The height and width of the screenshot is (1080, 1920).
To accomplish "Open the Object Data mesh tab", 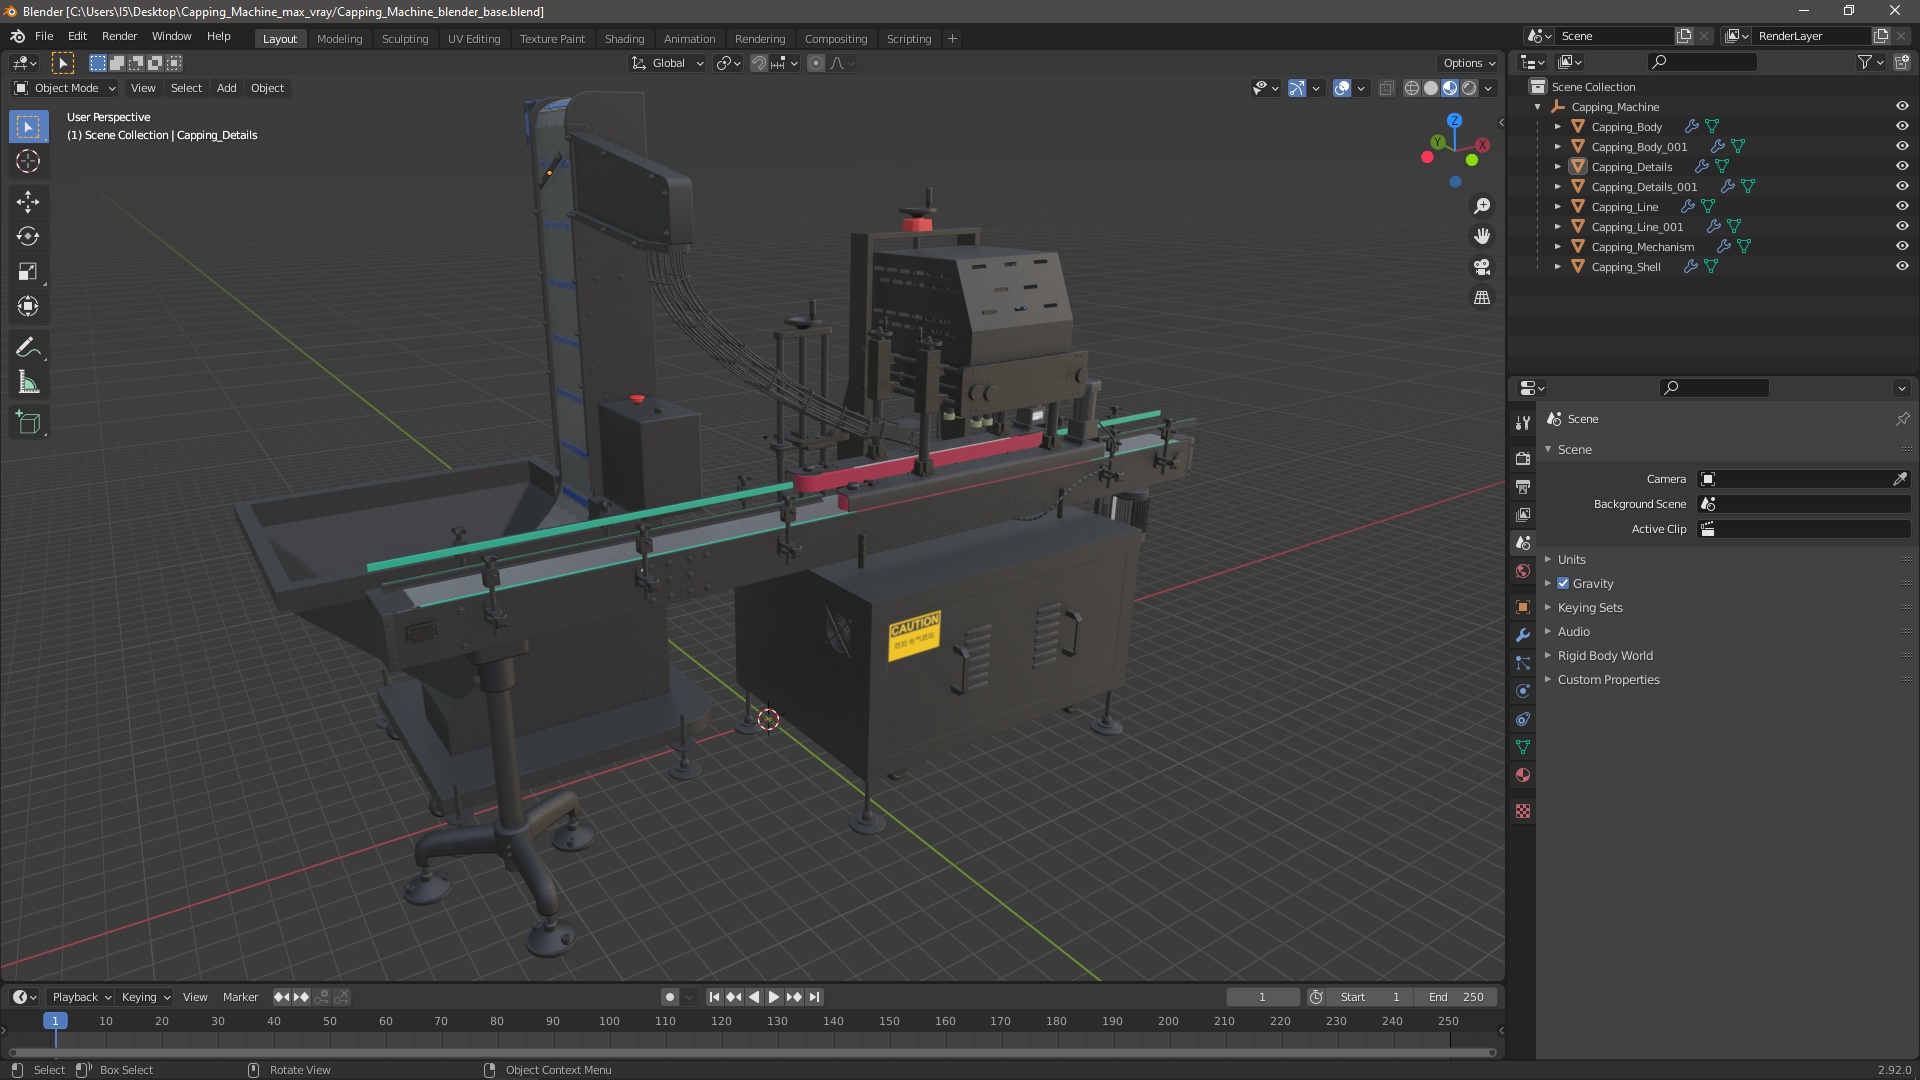I will pos(1523,747).
